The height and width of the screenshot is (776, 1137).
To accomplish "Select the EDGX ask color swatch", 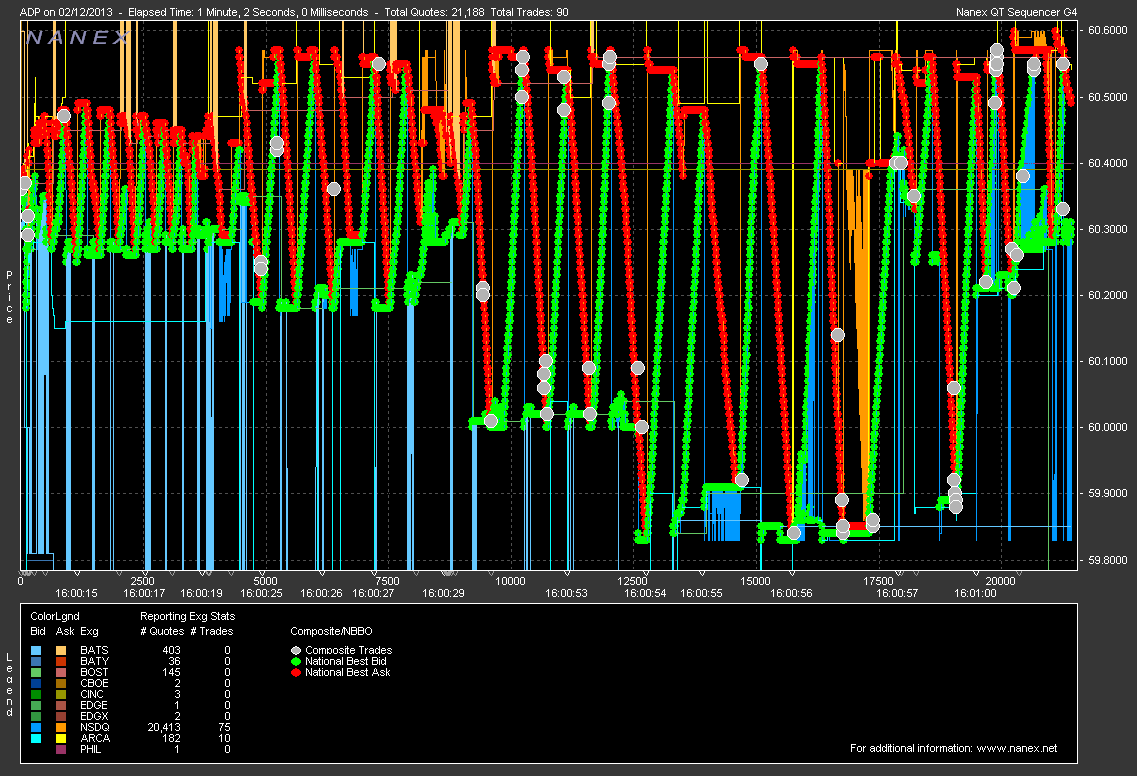I will (61, 717).
